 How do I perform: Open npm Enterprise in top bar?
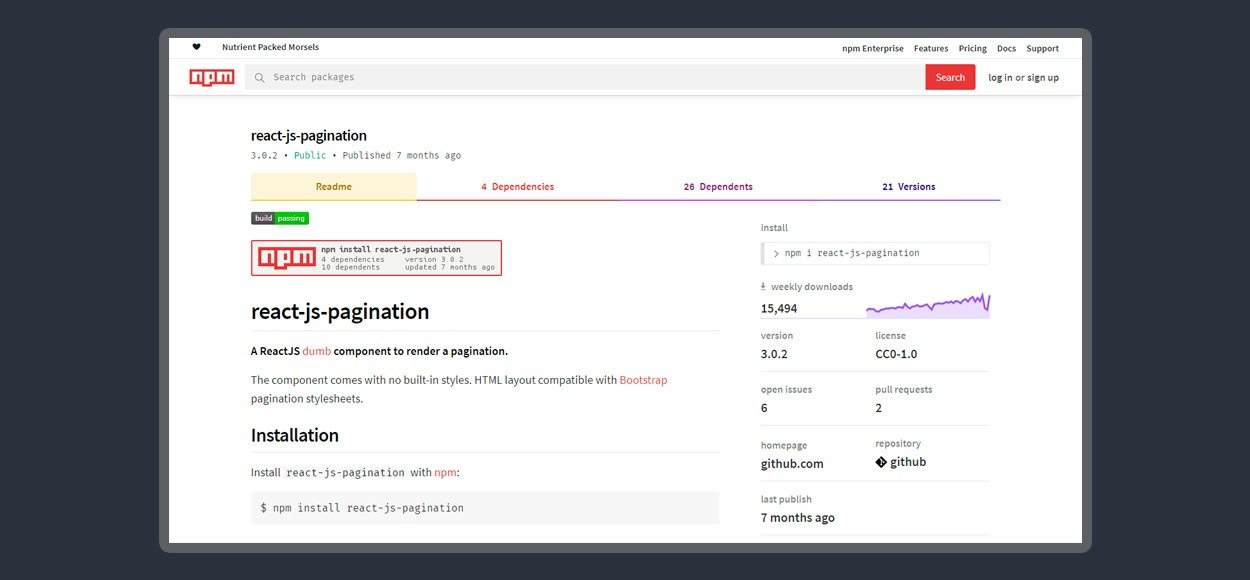tap(873, 48)
